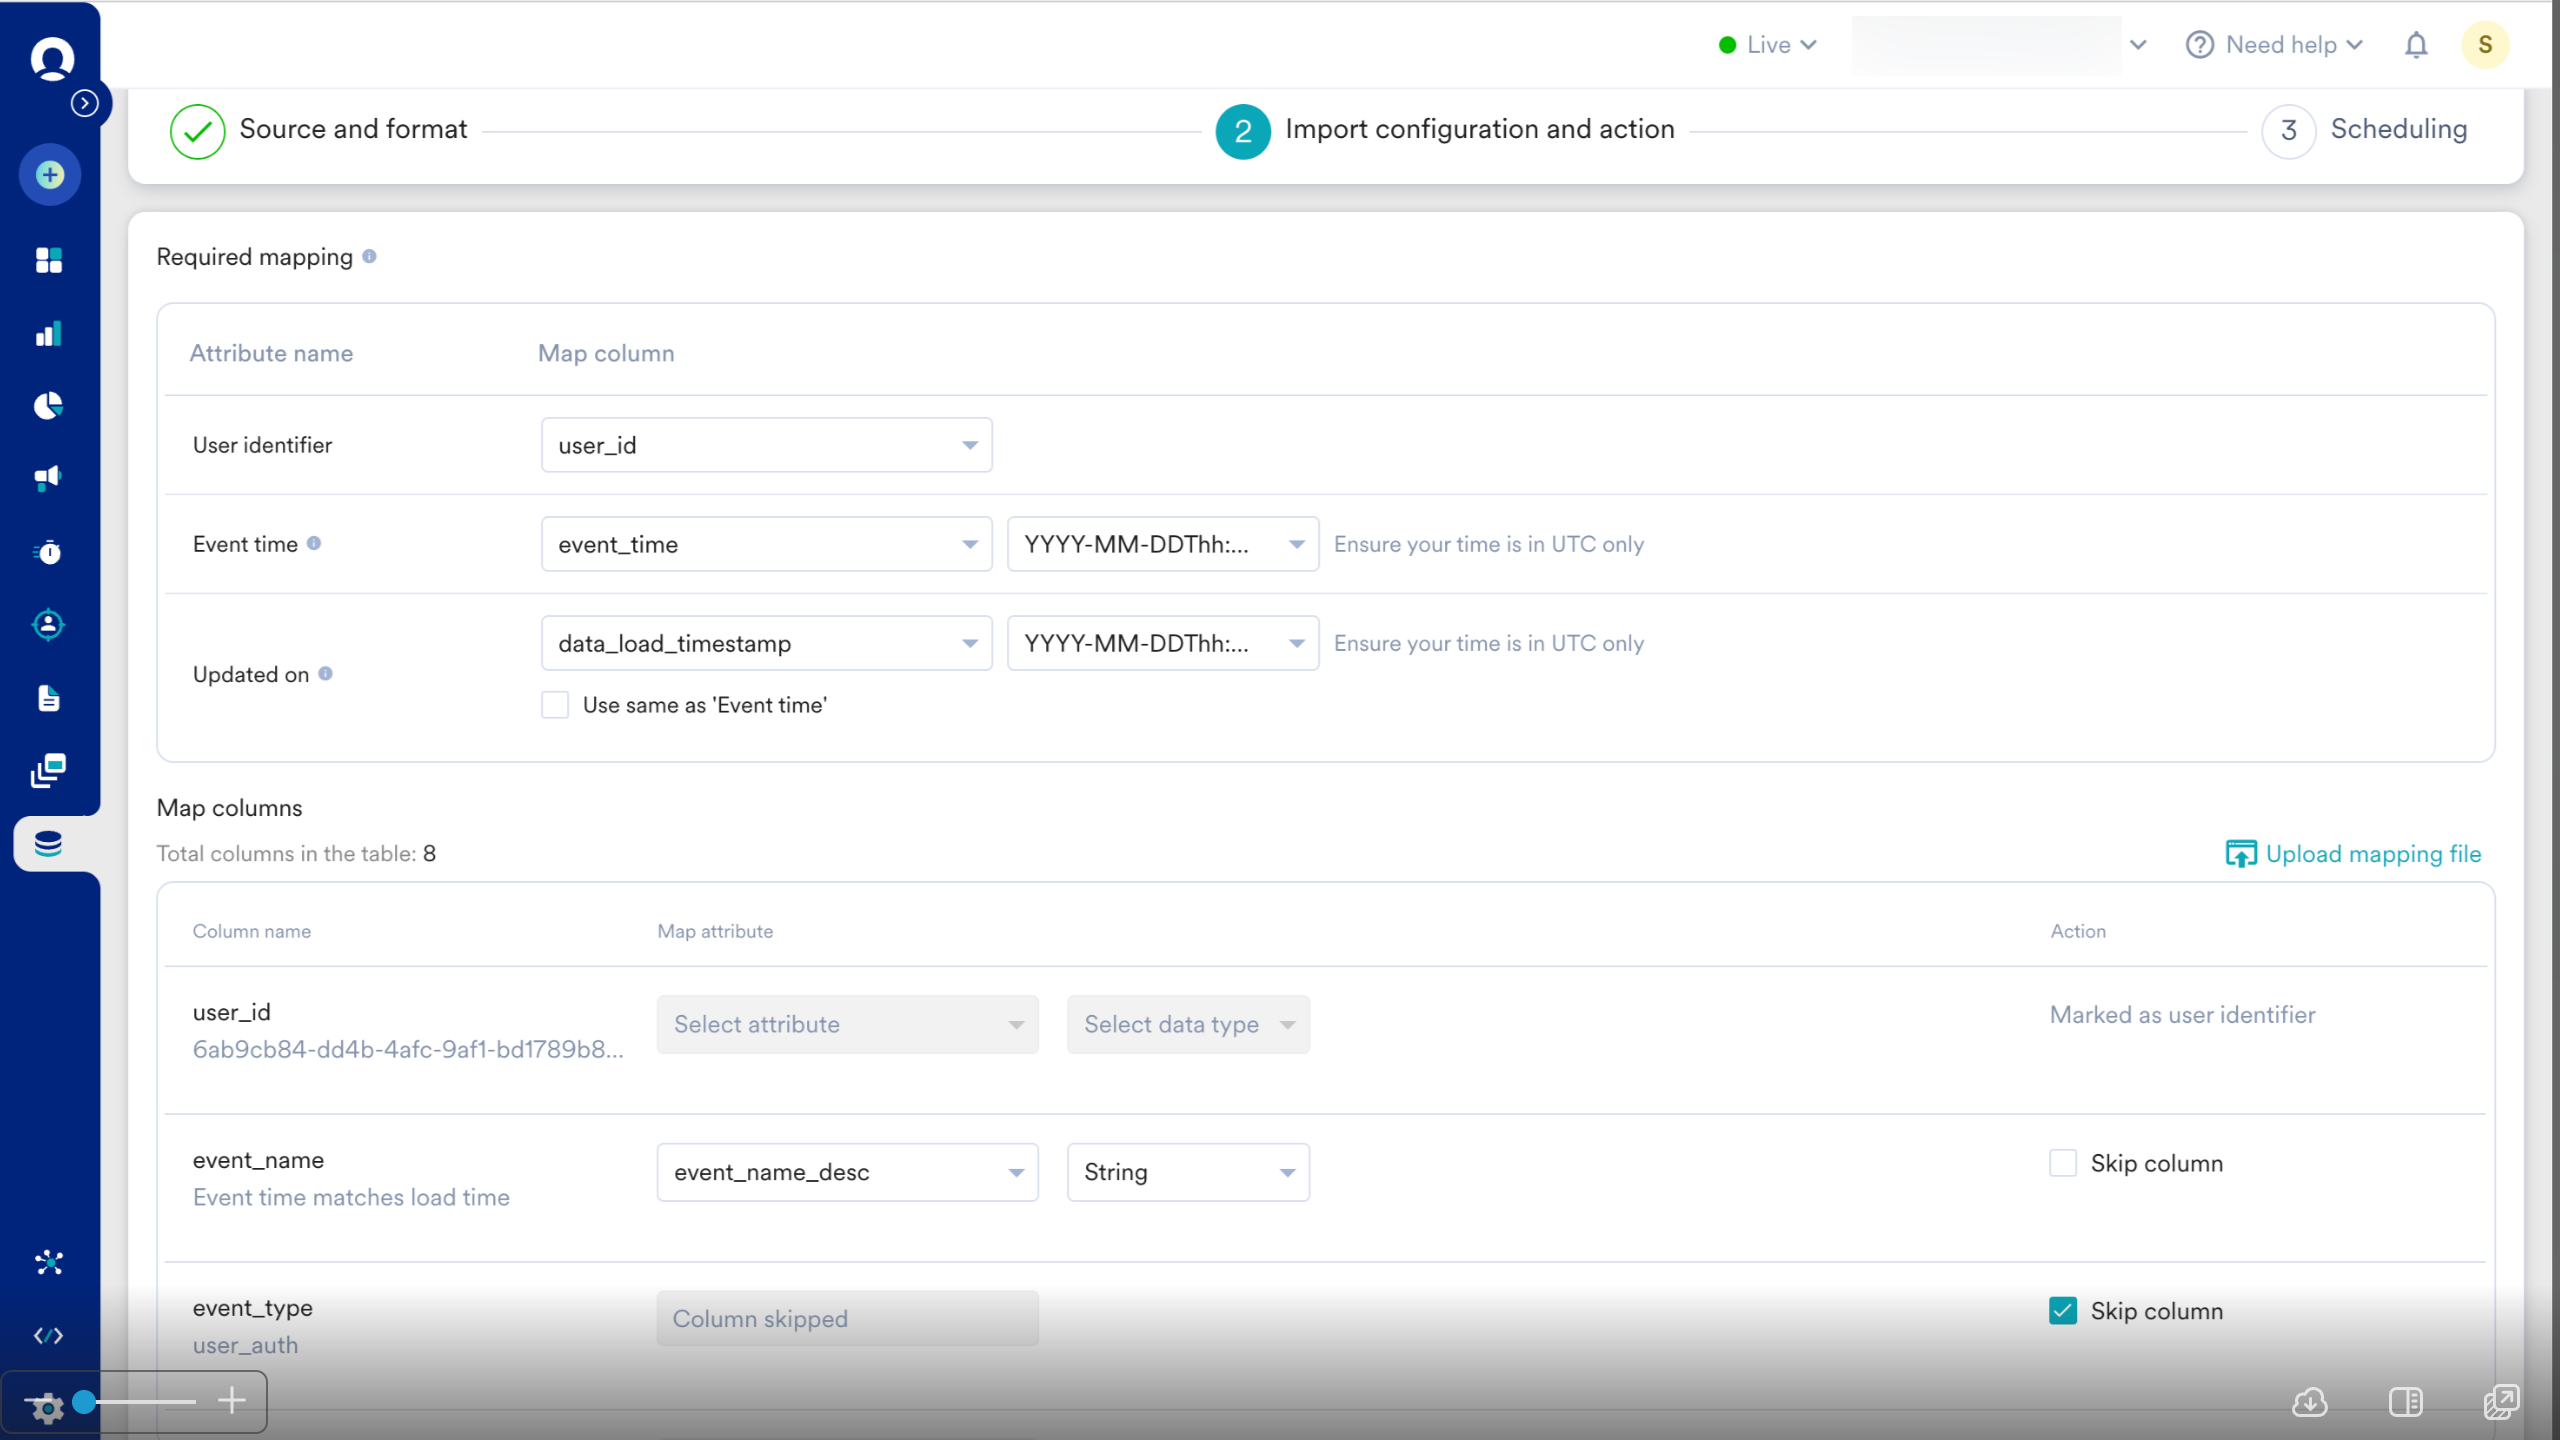The image size is (2560, 1440).
Task: Open the bar chart analytics icon
Action: point(48,334)
